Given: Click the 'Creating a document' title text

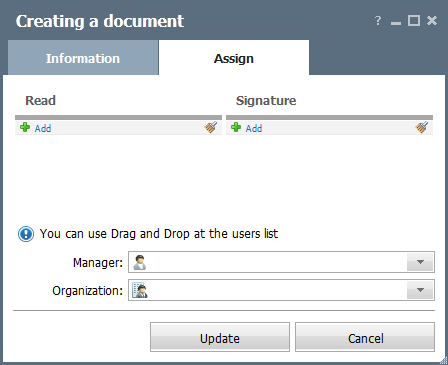Looking at the screenshot, I should coord(100,21).
